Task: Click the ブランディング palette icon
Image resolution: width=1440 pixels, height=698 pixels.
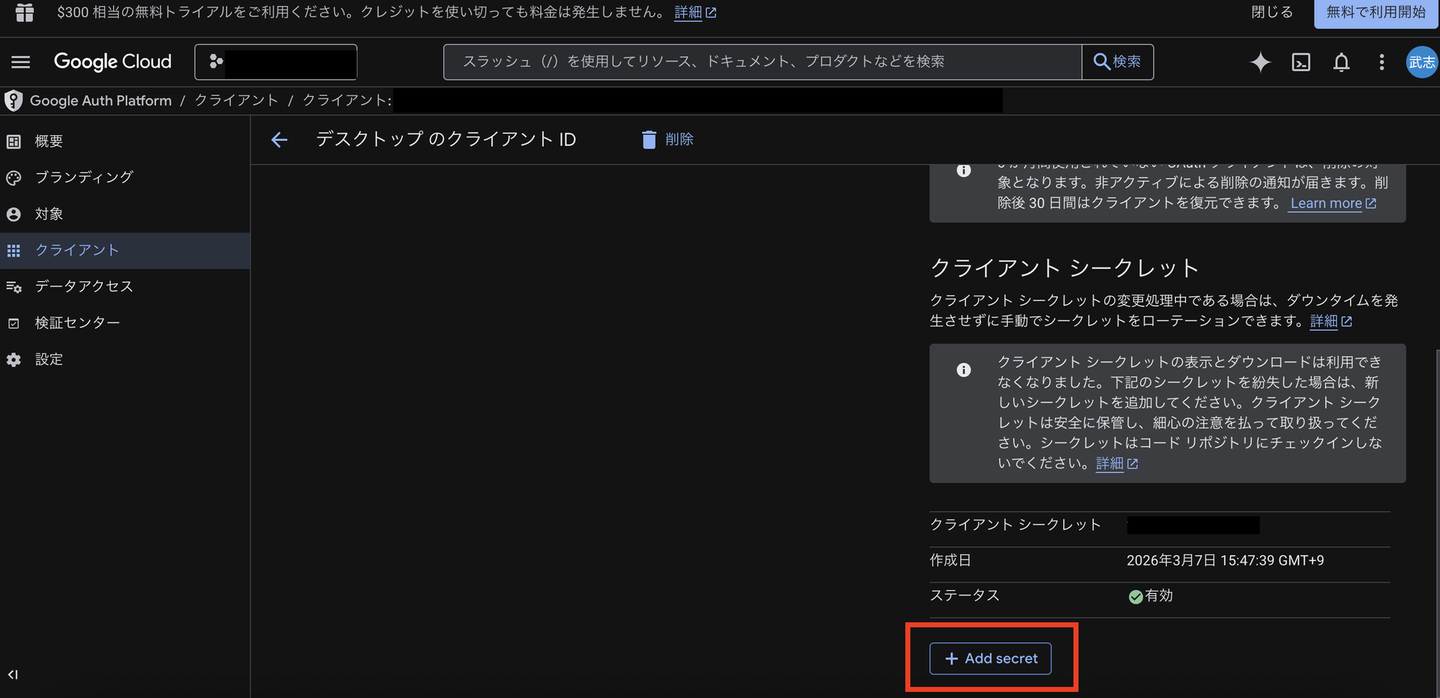Action: [13, 178]
